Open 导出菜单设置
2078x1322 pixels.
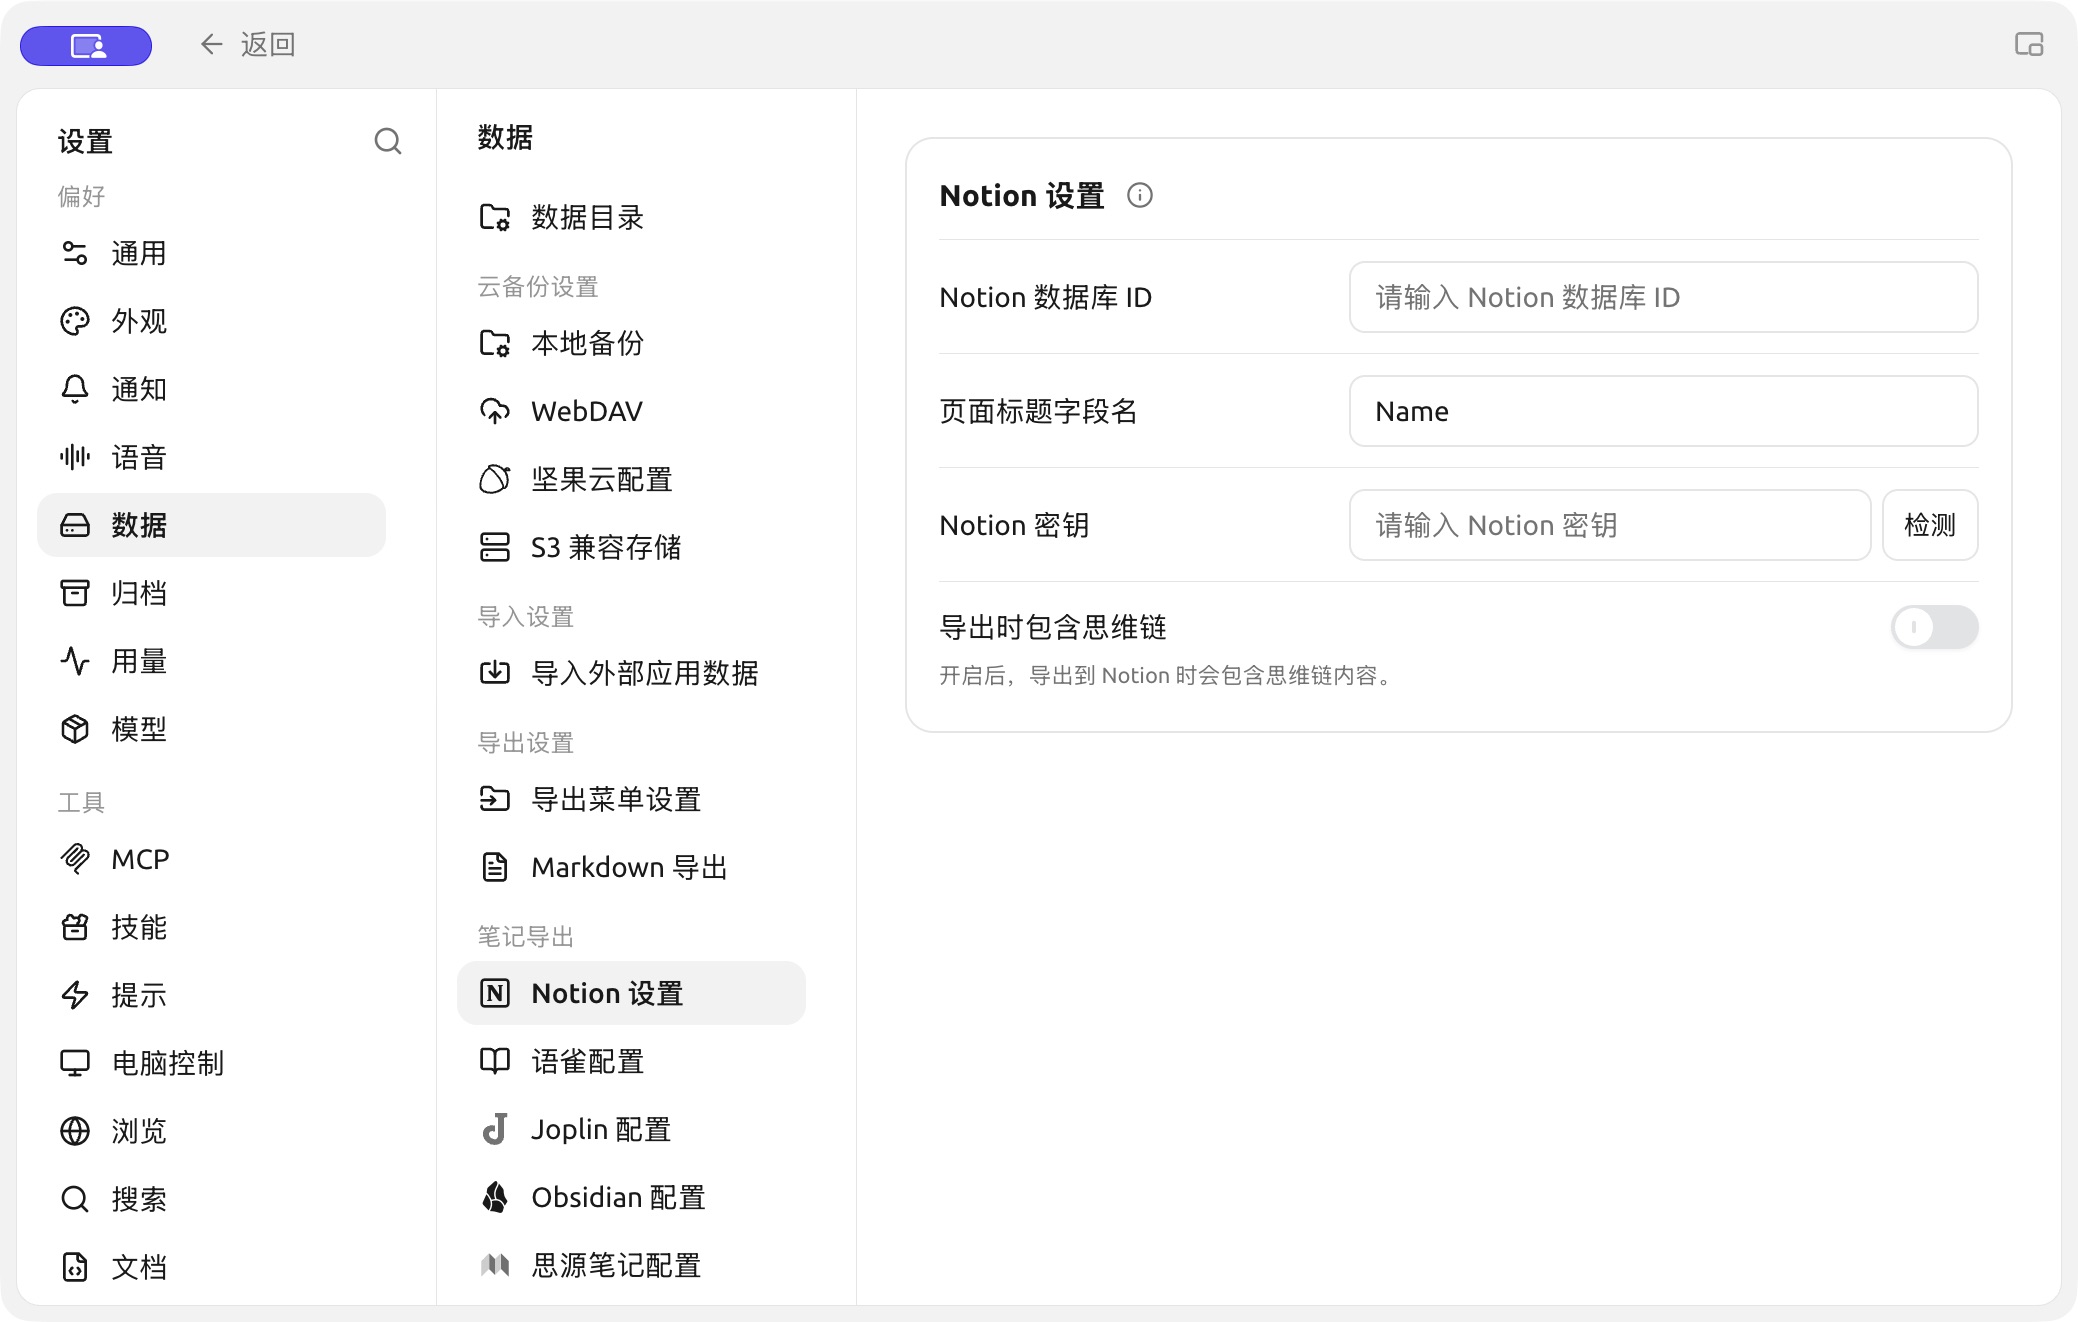631,799
